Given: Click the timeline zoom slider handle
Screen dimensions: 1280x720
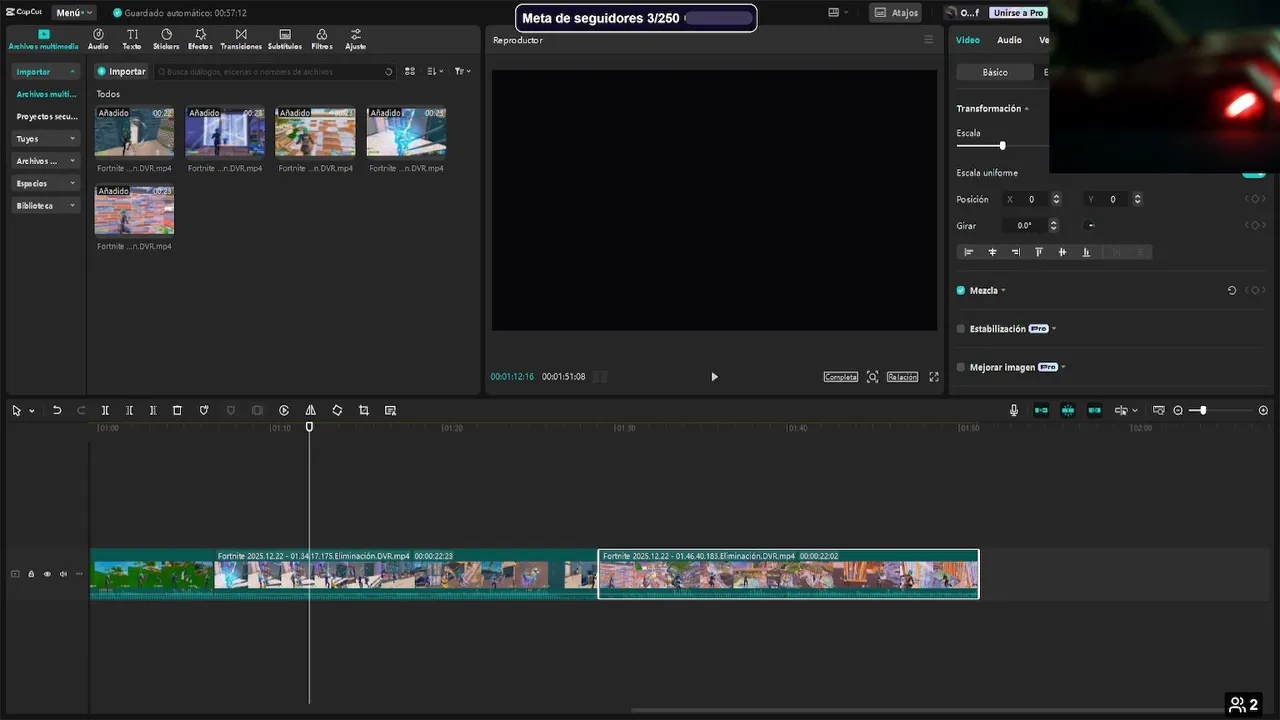Looking at the screenshot, I should coord(1203,410).
